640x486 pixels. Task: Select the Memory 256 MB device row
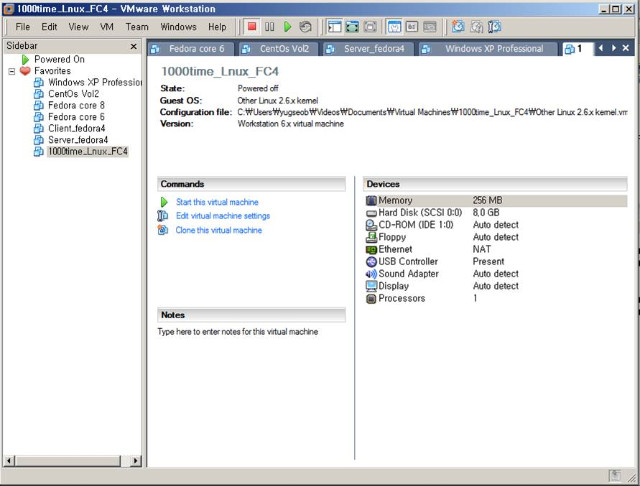tap(496, 200)
